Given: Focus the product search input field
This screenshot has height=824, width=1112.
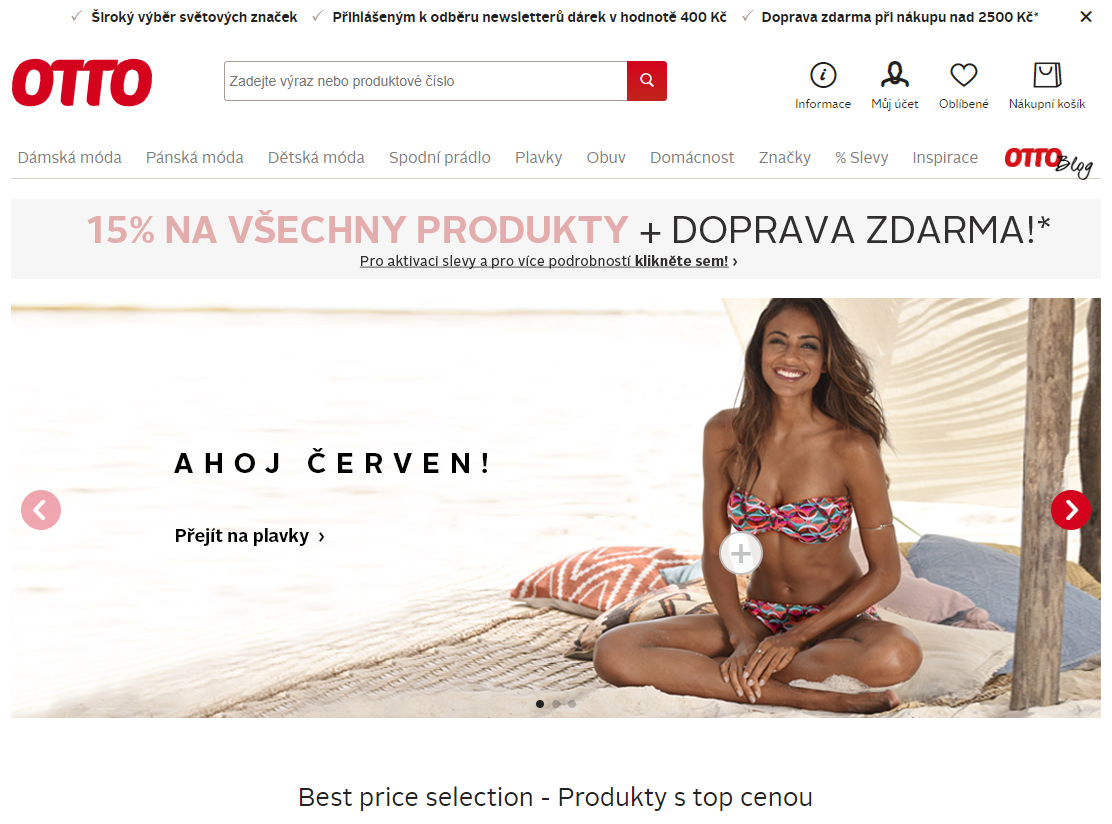Looking at the screenshot, I should click(x=426, y=81).
